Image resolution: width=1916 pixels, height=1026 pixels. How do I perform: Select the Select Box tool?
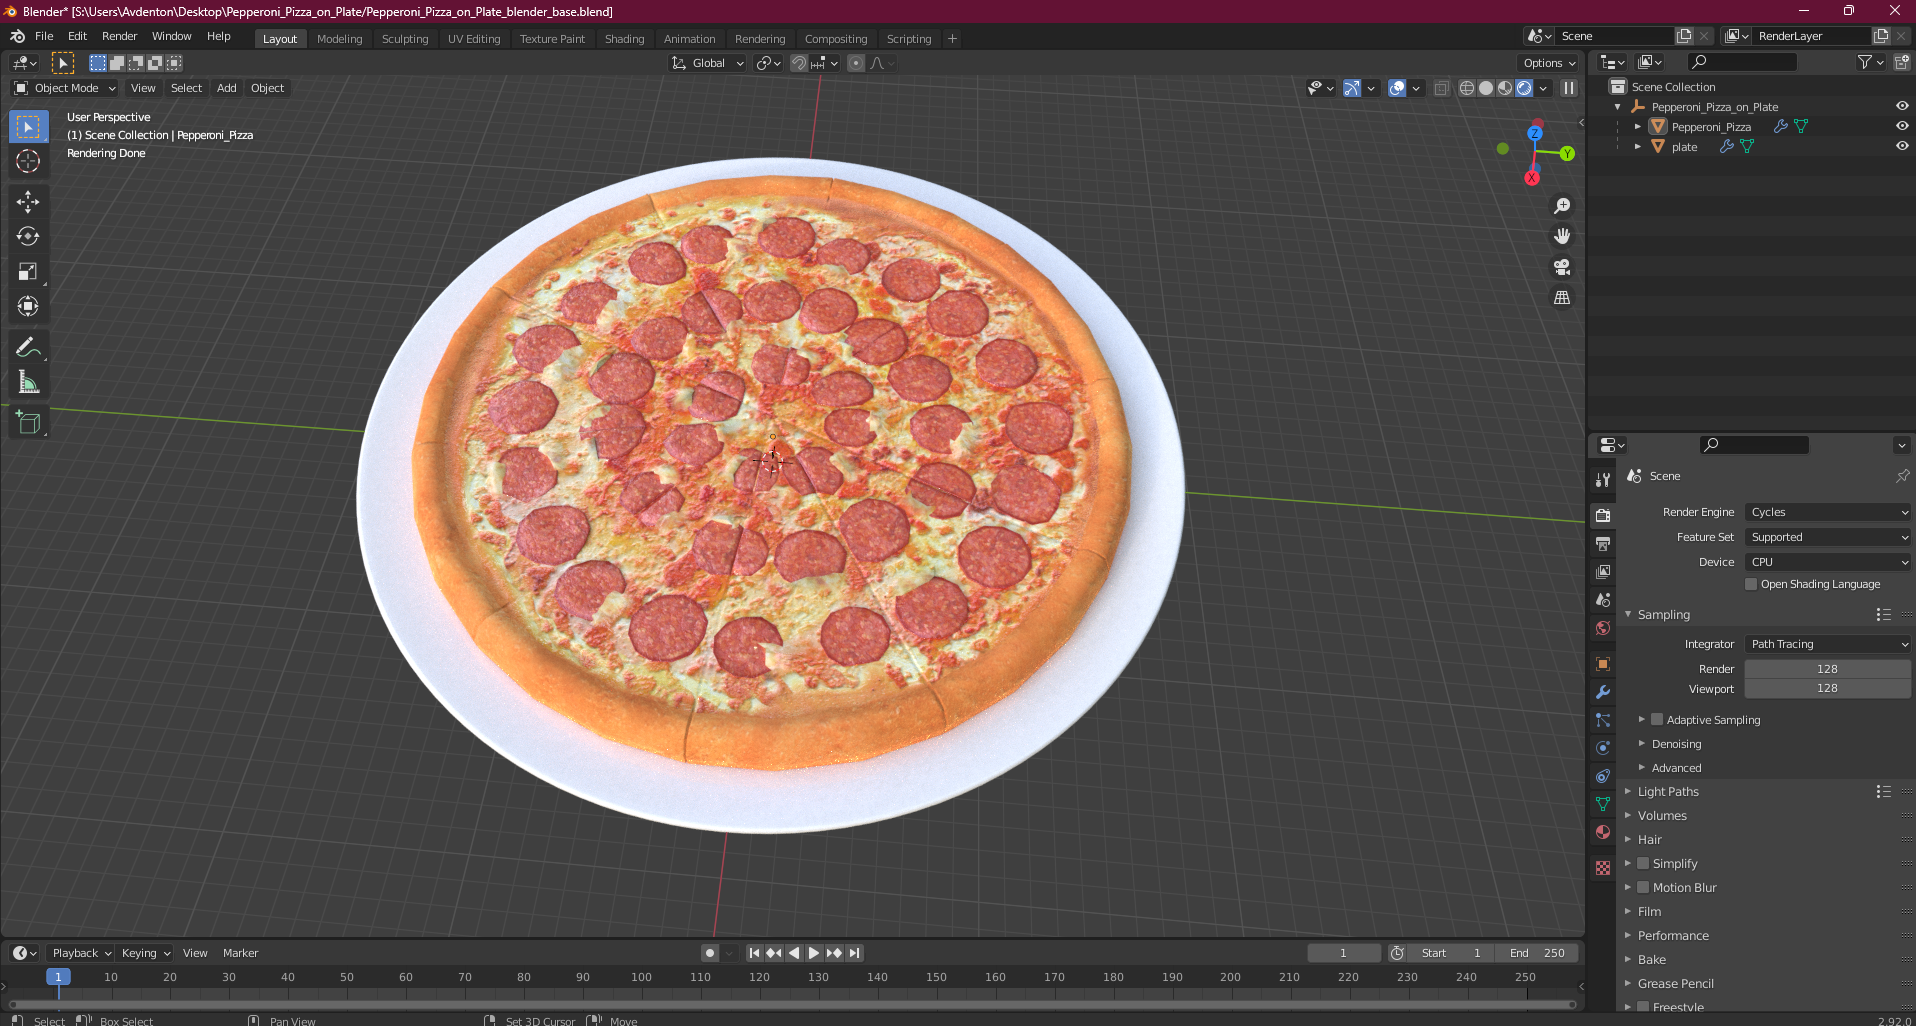[28, 127]
